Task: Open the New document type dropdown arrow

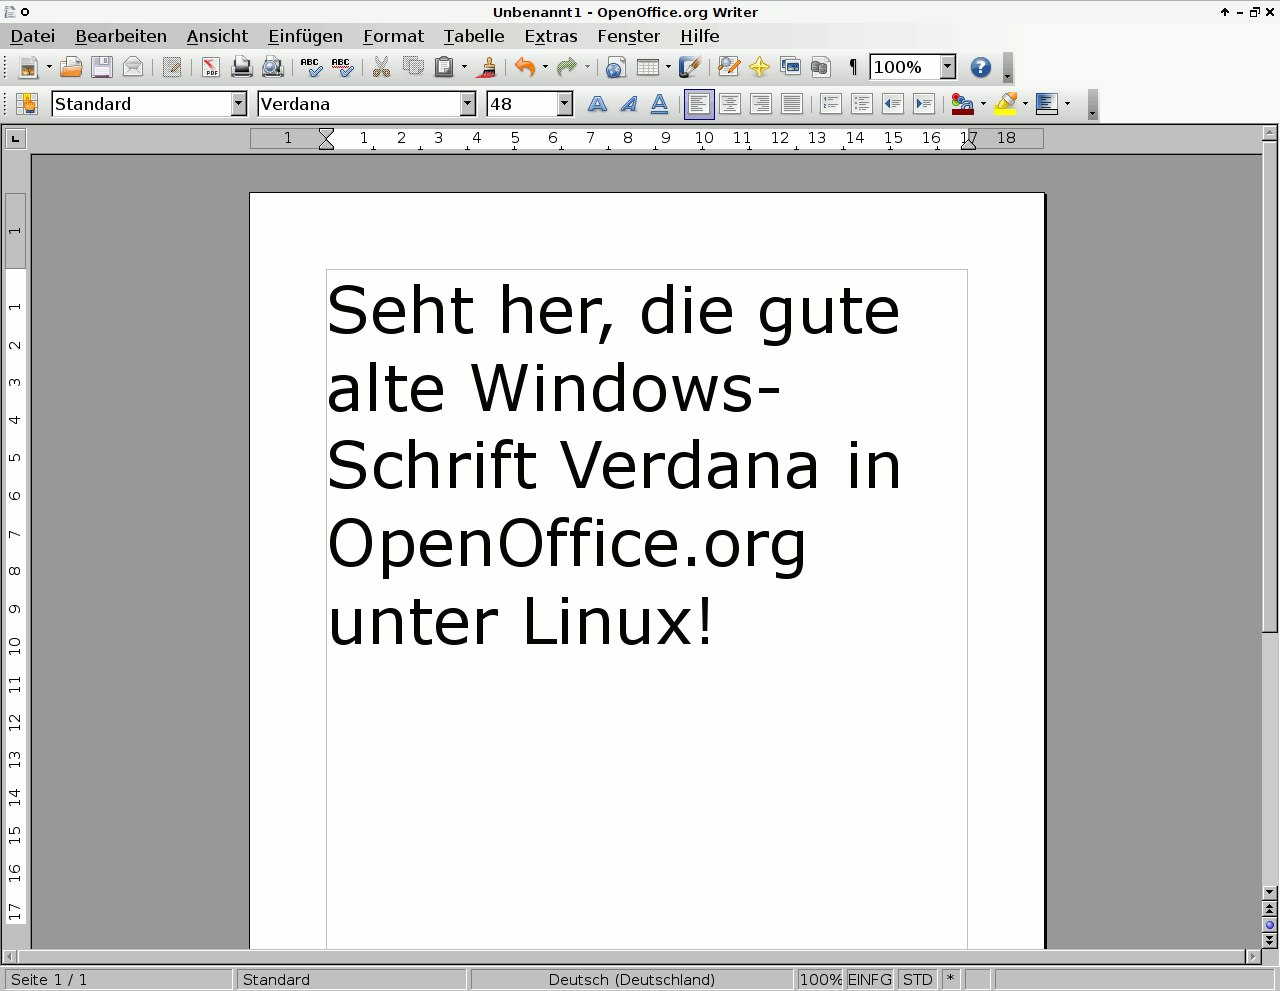Action: click(49, 67)
